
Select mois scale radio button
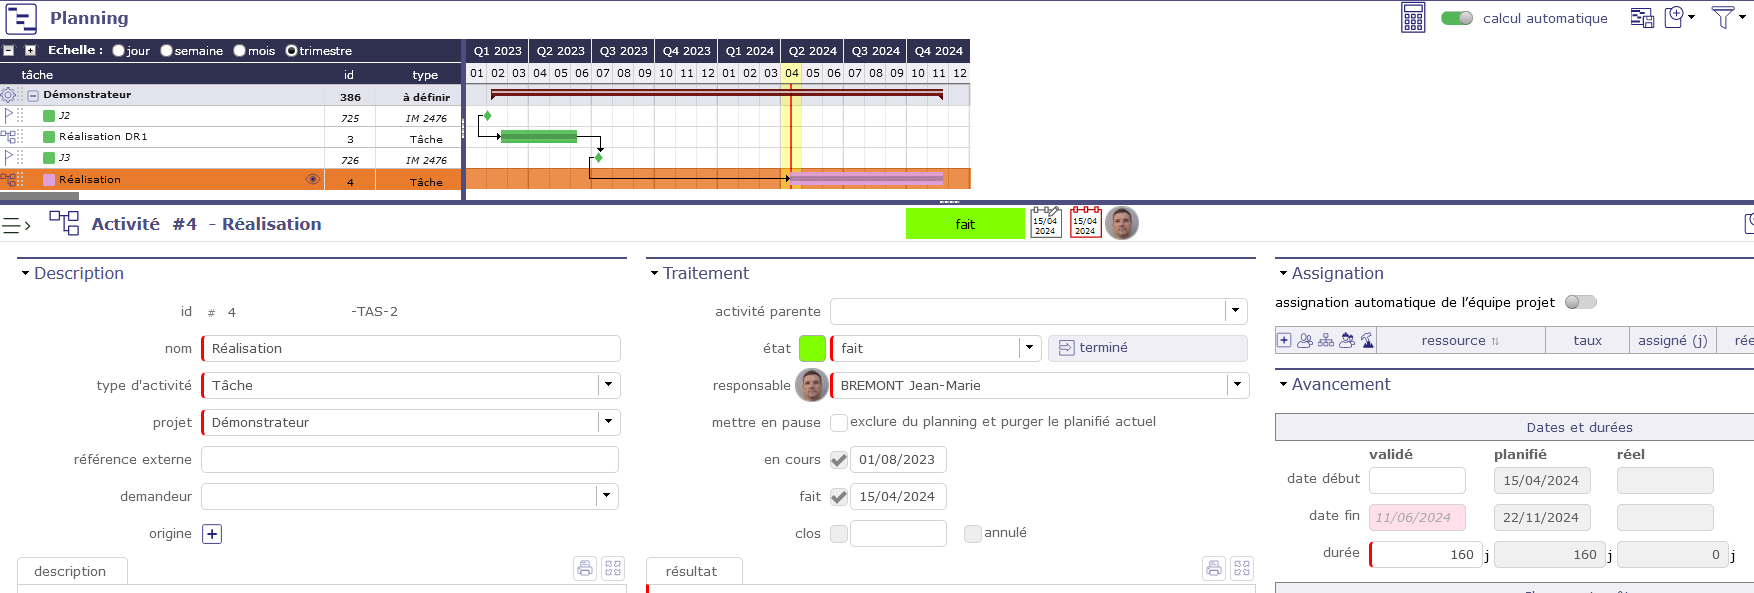point(239,51)
